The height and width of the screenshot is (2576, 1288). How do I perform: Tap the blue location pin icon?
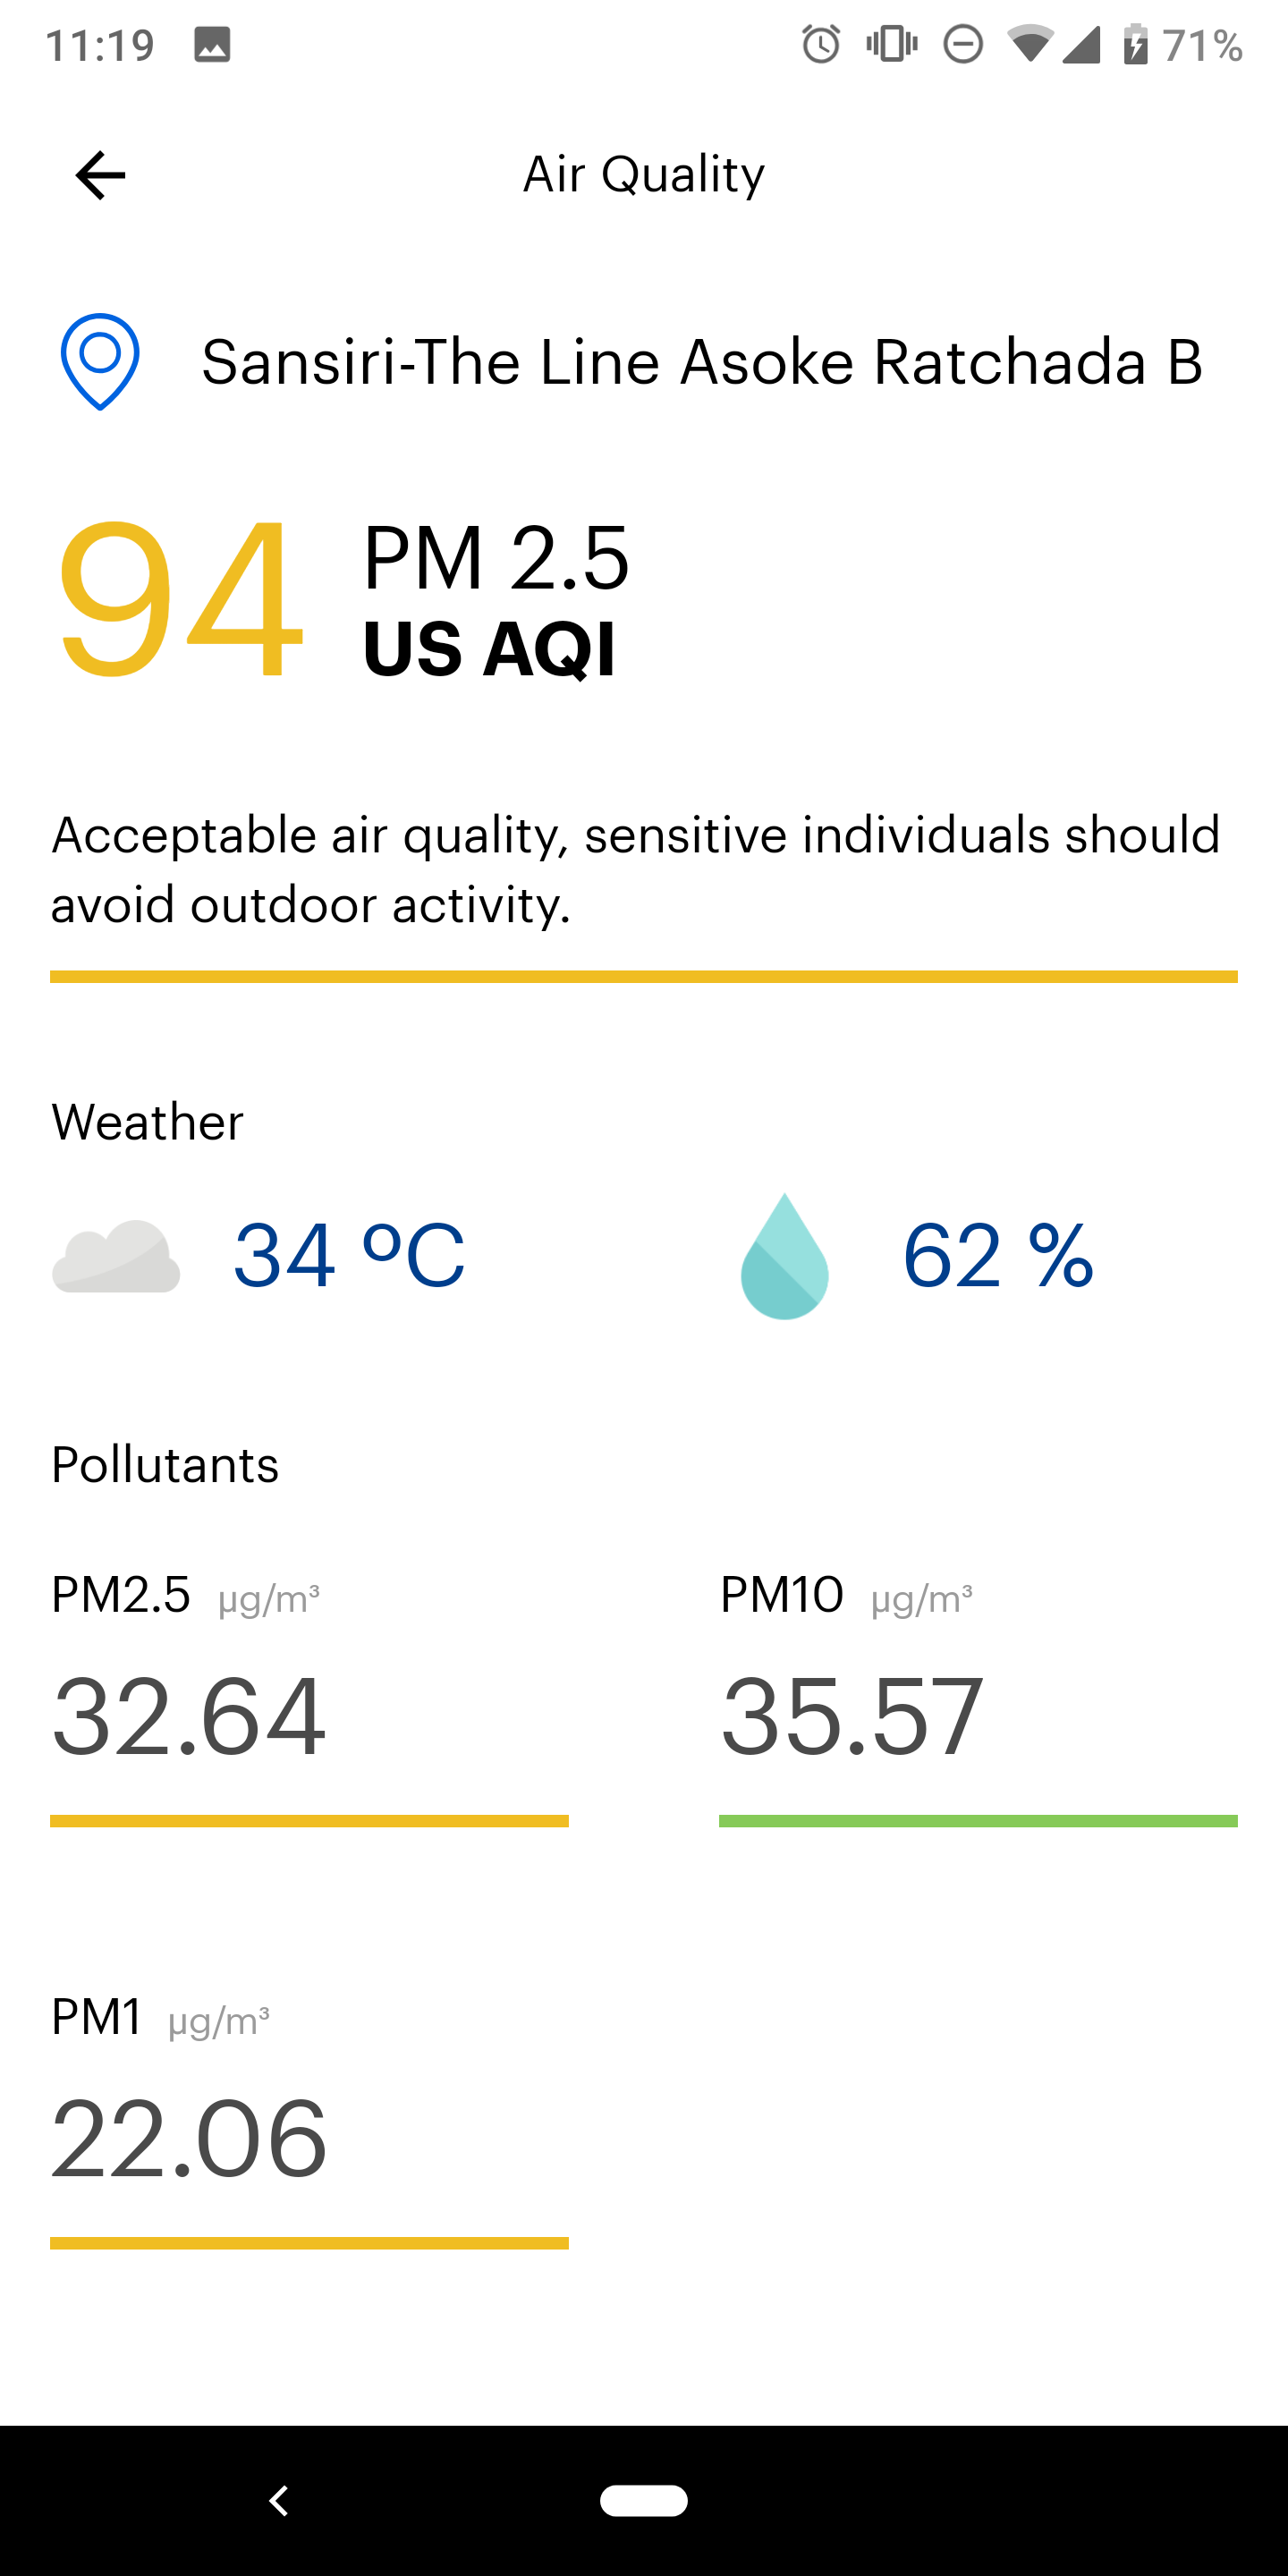click(100, 362)
